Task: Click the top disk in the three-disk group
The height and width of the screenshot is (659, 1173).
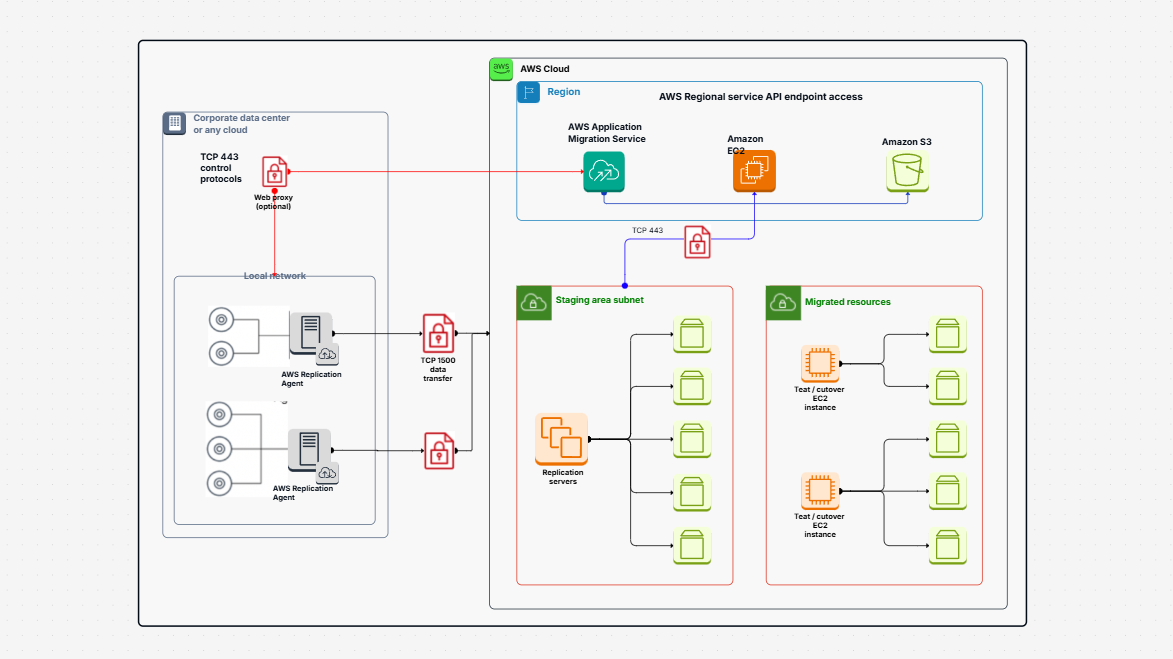Action: click(219, 414)
